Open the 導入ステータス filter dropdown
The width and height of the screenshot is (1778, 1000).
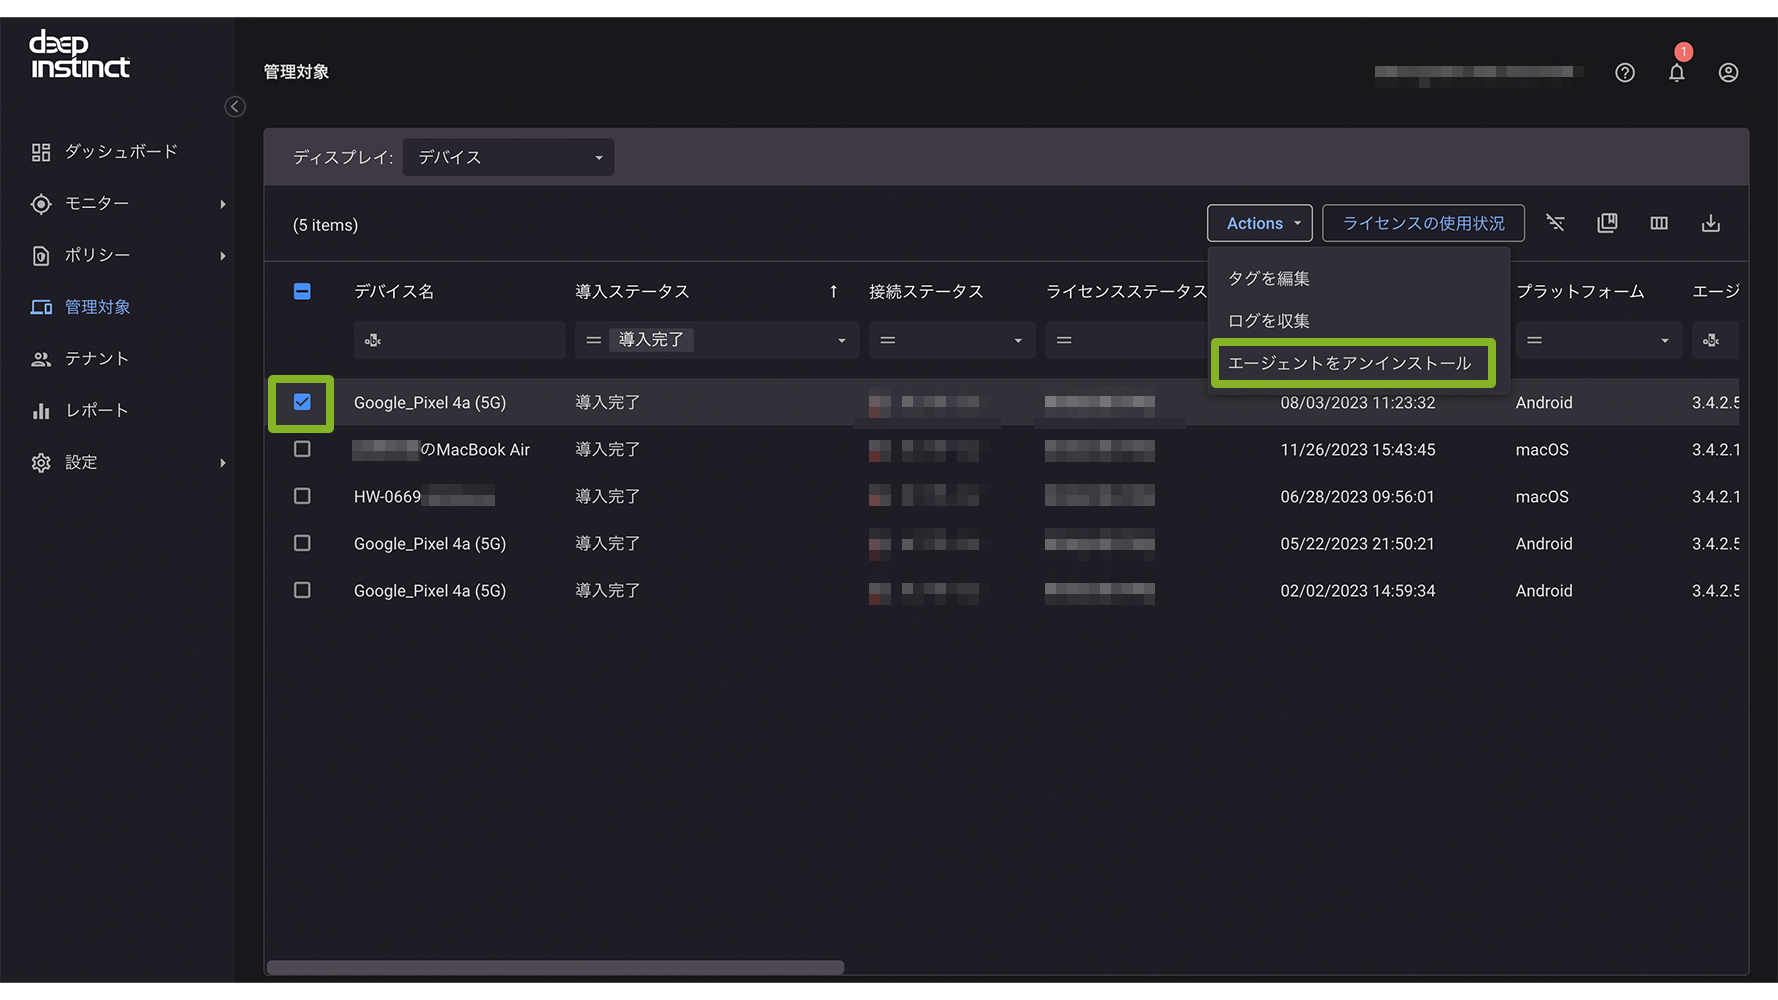[840, 341]
